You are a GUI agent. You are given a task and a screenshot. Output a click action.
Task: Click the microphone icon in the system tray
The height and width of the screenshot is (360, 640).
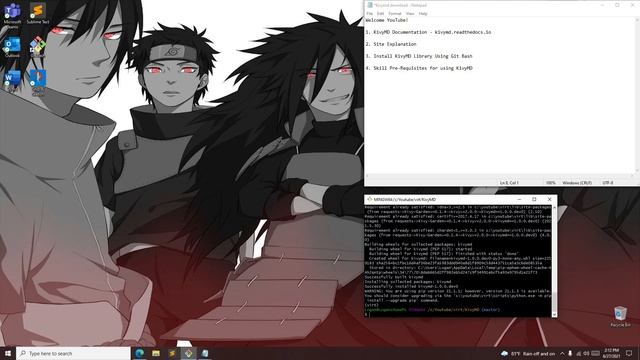[570, 353]
